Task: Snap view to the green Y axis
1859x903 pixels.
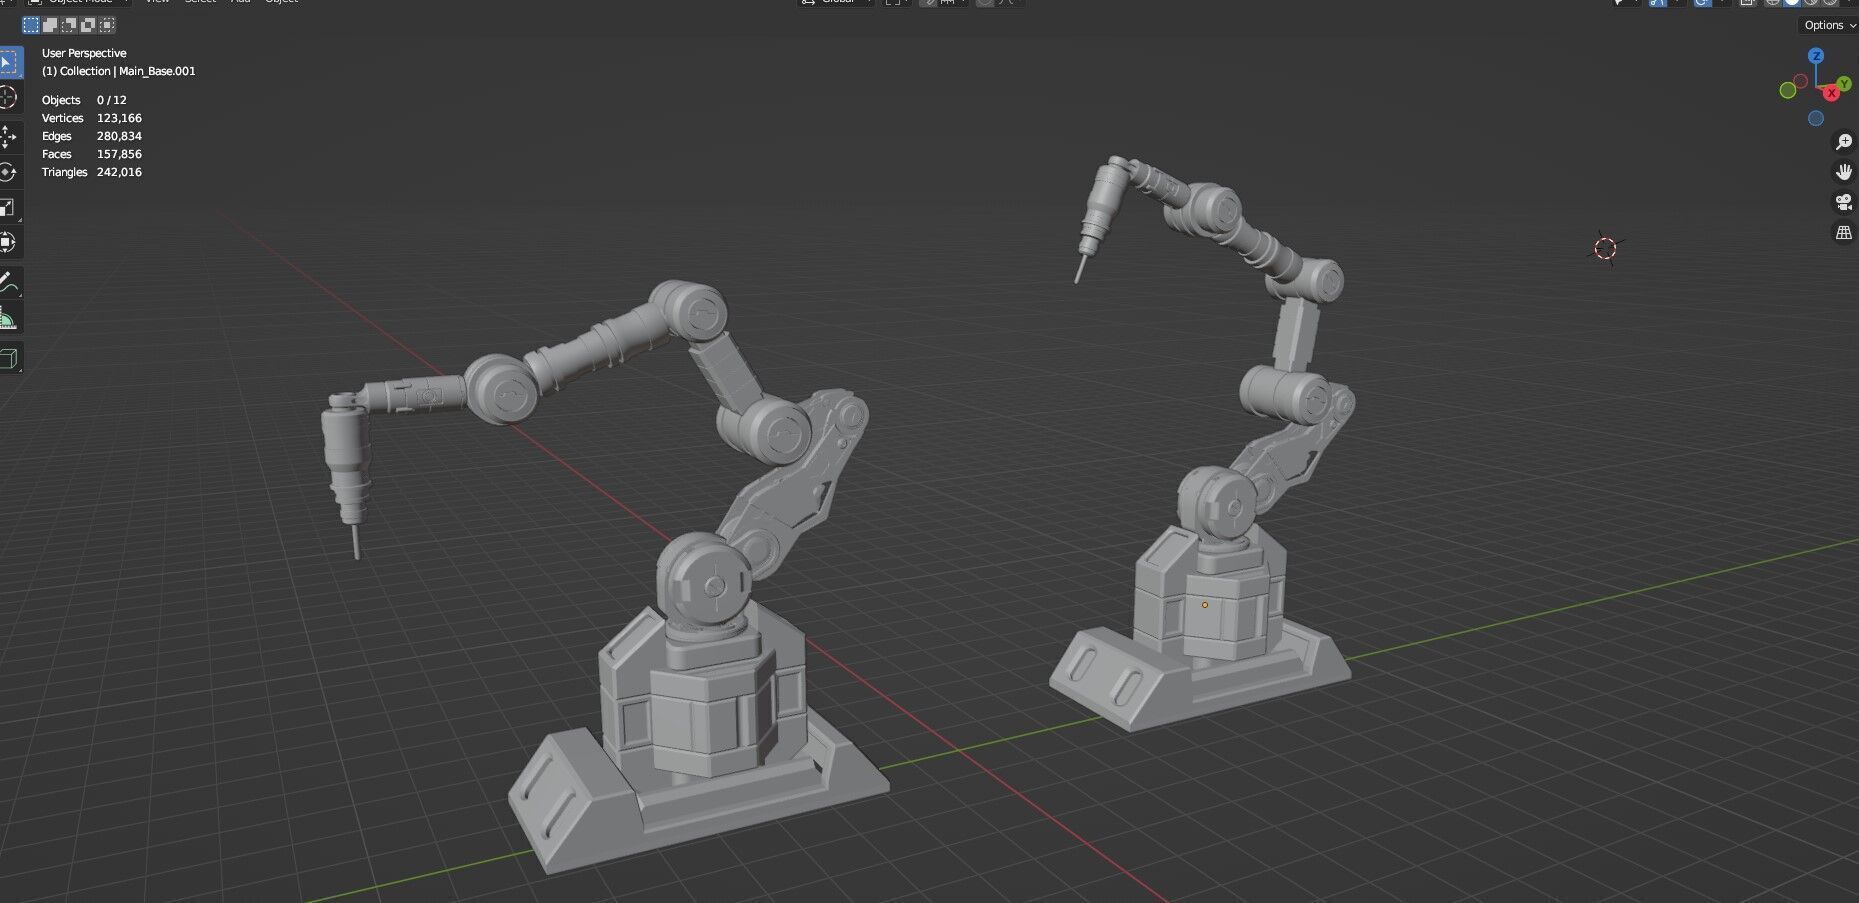Action: 1844,85
